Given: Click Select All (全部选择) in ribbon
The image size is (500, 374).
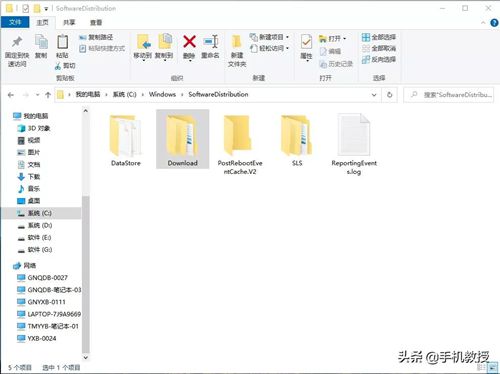Looking at the screenshot, I should (379, 37).
